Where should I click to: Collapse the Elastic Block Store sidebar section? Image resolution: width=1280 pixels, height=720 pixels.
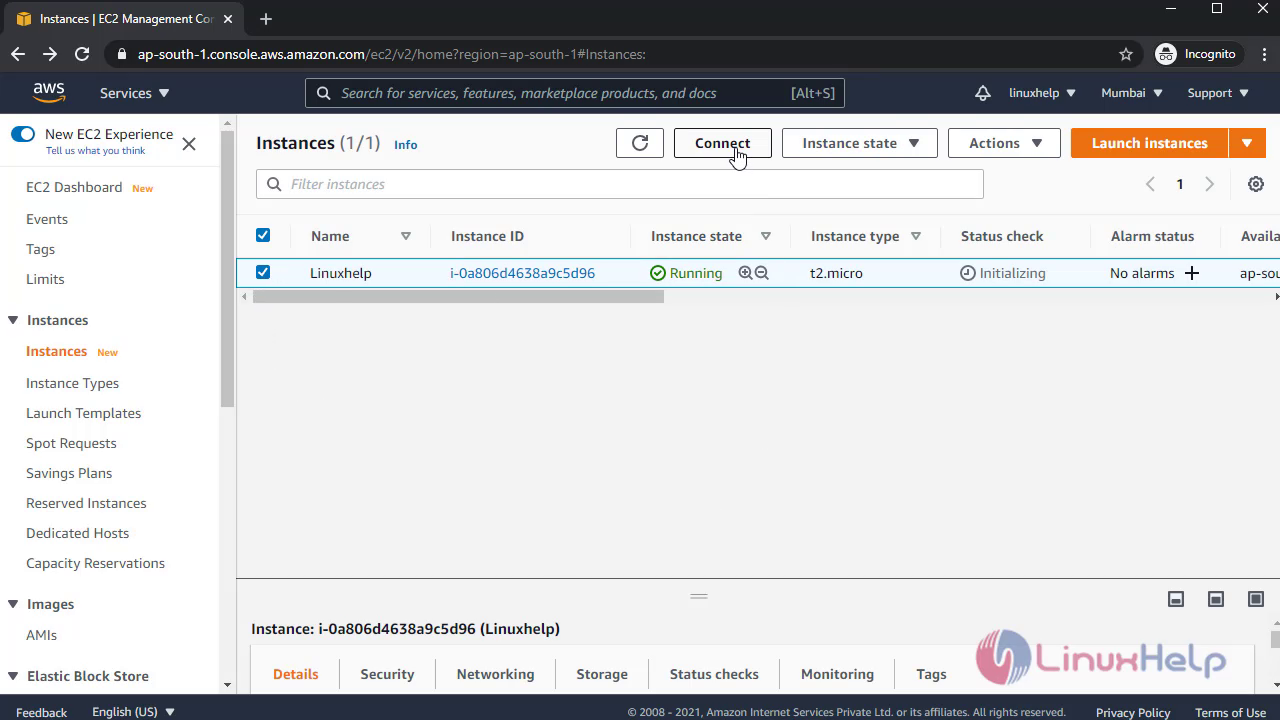click(13, 676)
